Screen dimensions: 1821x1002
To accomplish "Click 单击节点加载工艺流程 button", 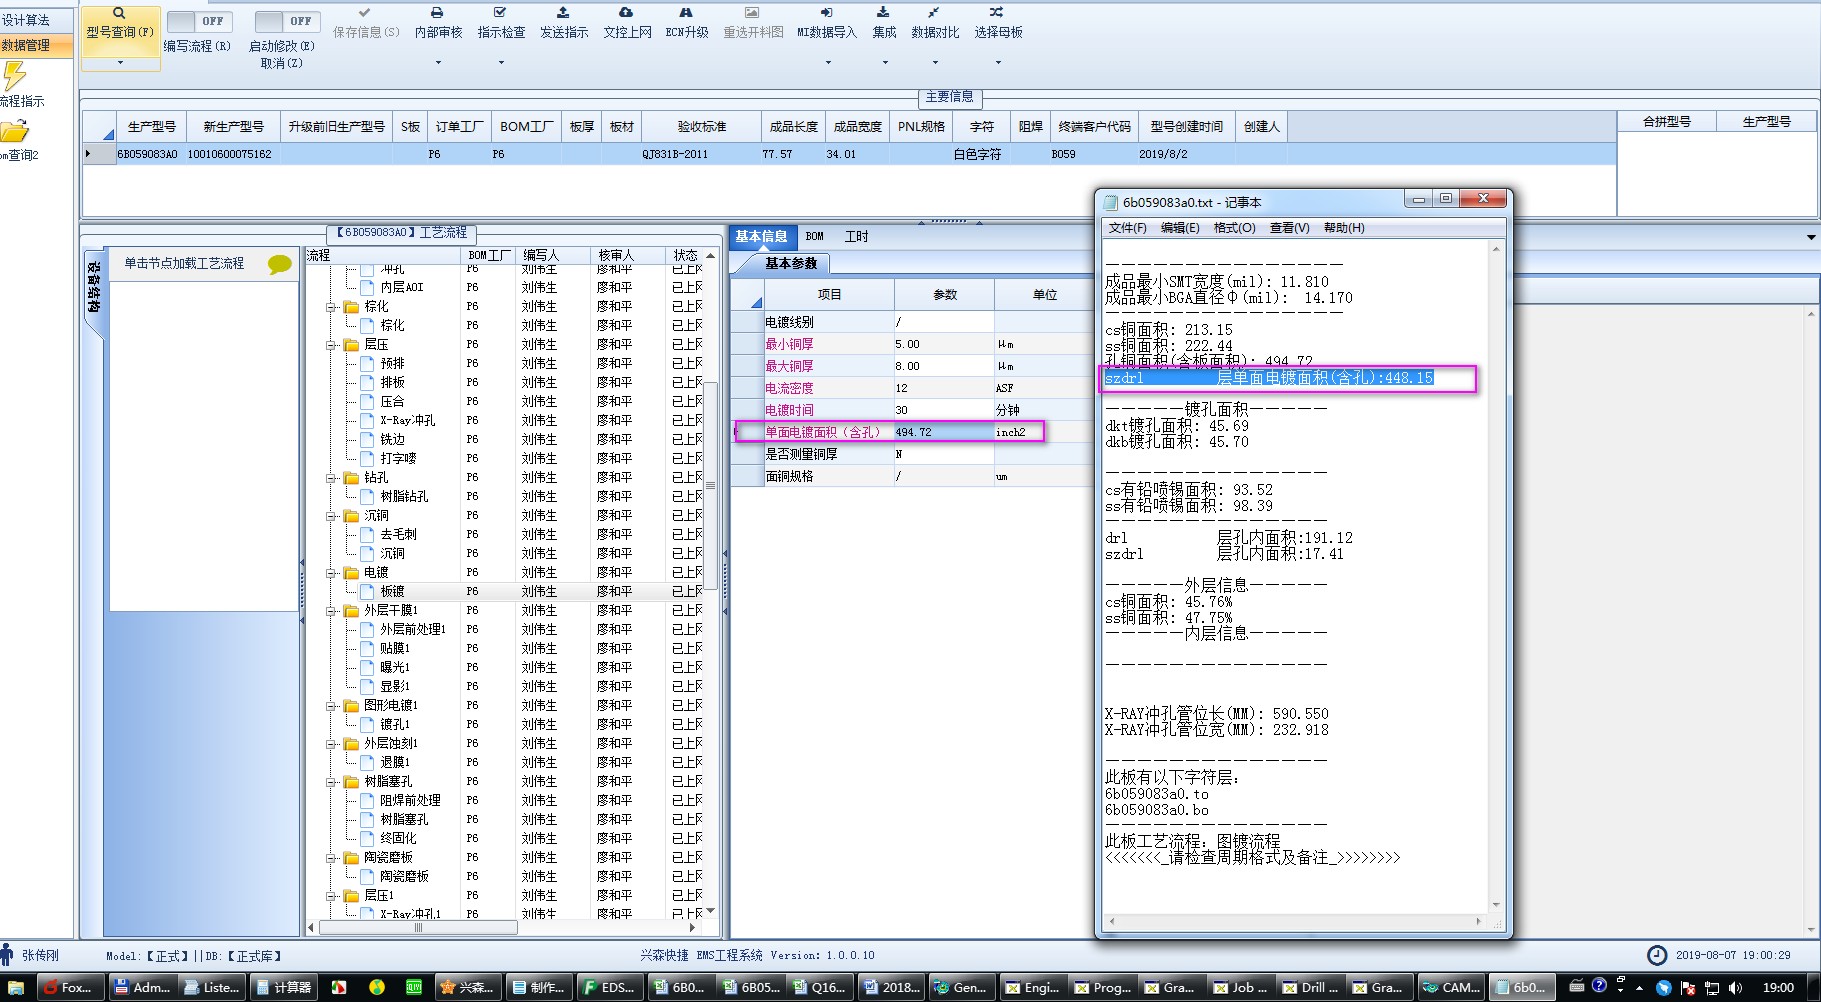I will (x=184, y=263).
